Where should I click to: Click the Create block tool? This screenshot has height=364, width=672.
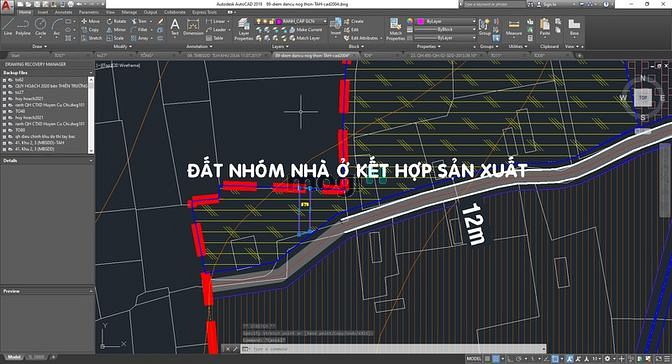tap(354, 21)
